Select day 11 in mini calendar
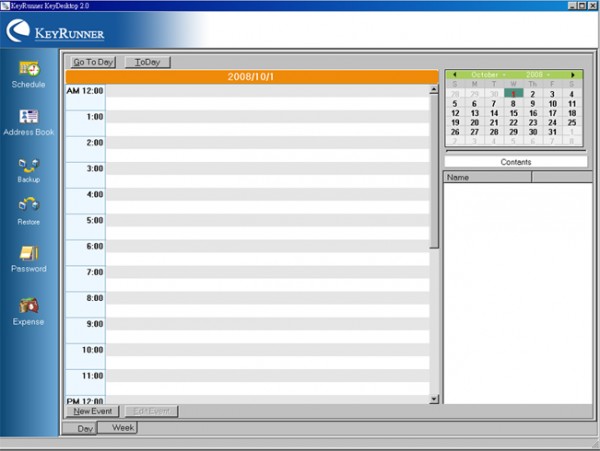 [572, 104]
